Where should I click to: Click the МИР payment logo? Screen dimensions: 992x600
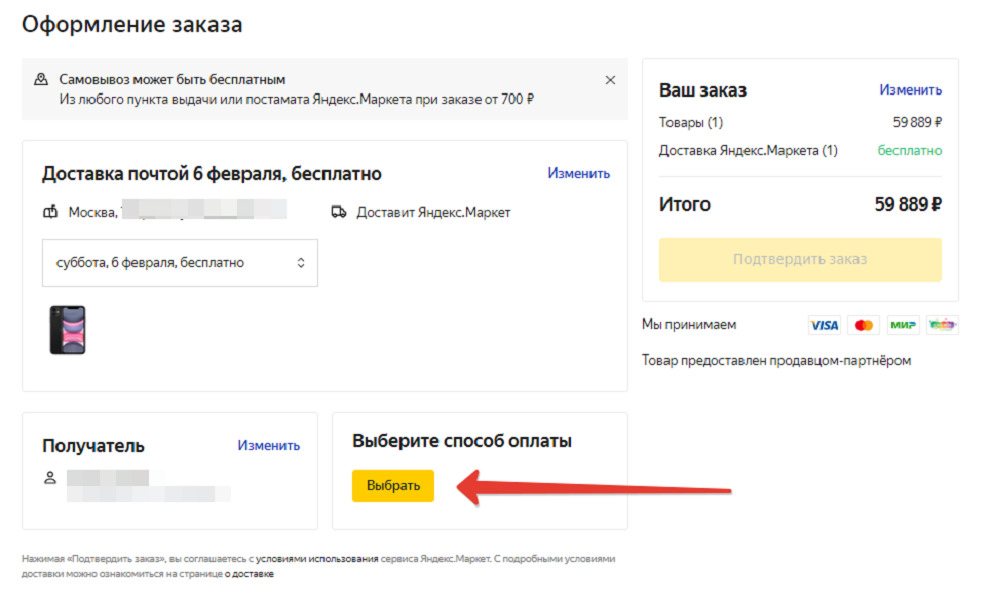903,325
